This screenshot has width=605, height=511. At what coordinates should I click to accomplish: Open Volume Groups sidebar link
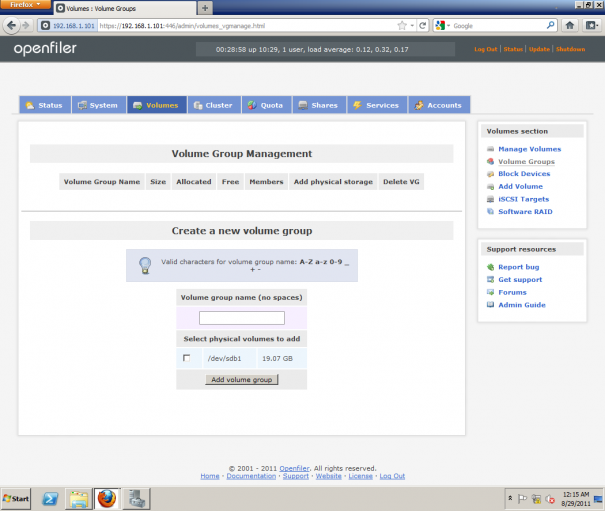coord(526,161)
